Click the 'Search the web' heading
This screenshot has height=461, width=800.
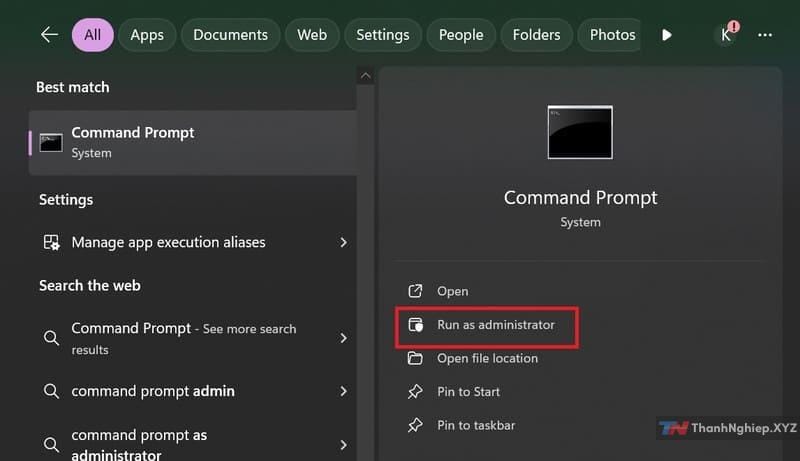pos(90,286)
